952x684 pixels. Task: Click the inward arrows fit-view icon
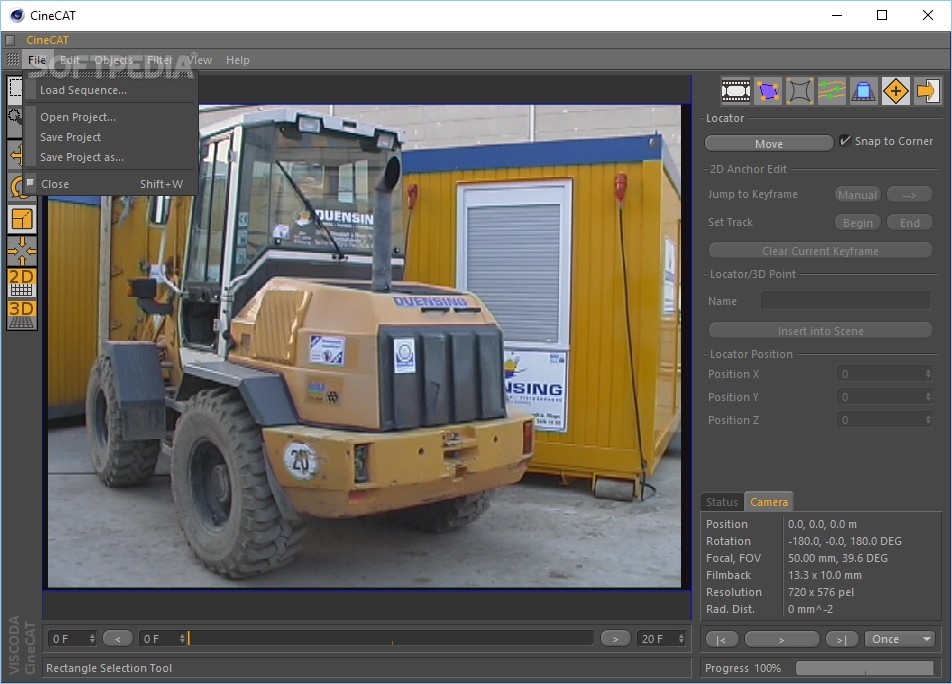(x=22, y=250)
